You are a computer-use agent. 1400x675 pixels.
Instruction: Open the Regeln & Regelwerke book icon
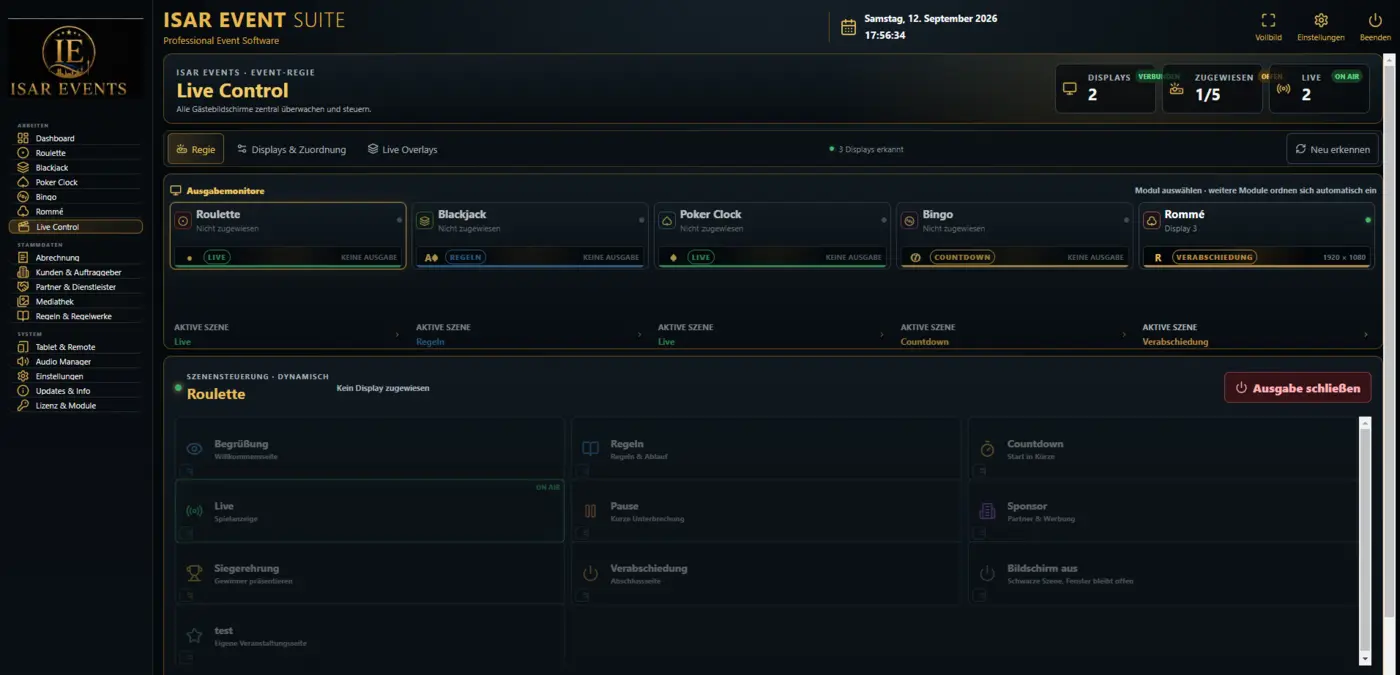coord(23,316)
